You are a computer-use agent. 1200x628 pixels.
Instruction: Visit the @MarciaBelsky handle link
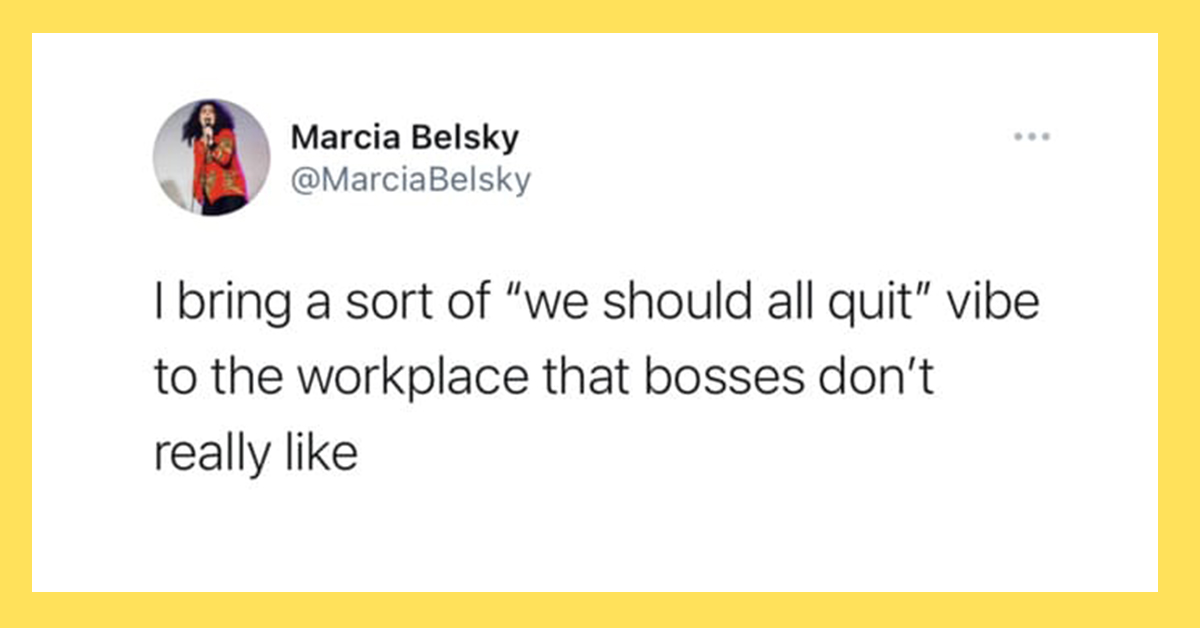click(x=410, y=180)
